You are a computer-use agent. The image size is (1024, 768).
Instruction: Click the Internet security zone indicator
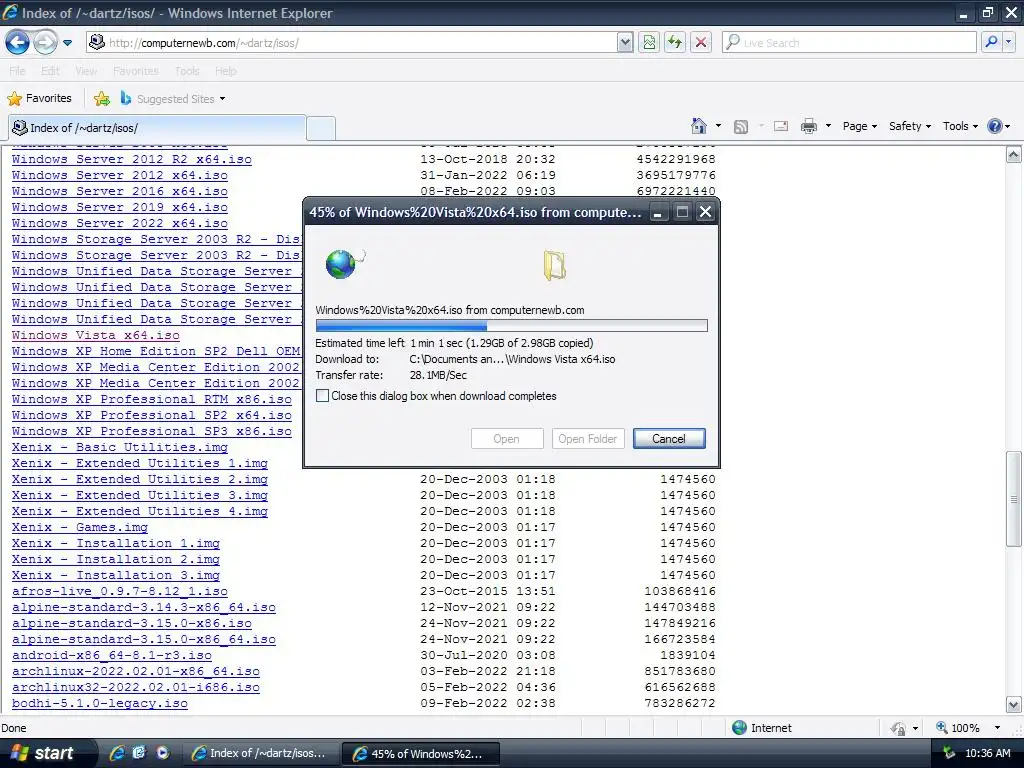pos(761,728)
